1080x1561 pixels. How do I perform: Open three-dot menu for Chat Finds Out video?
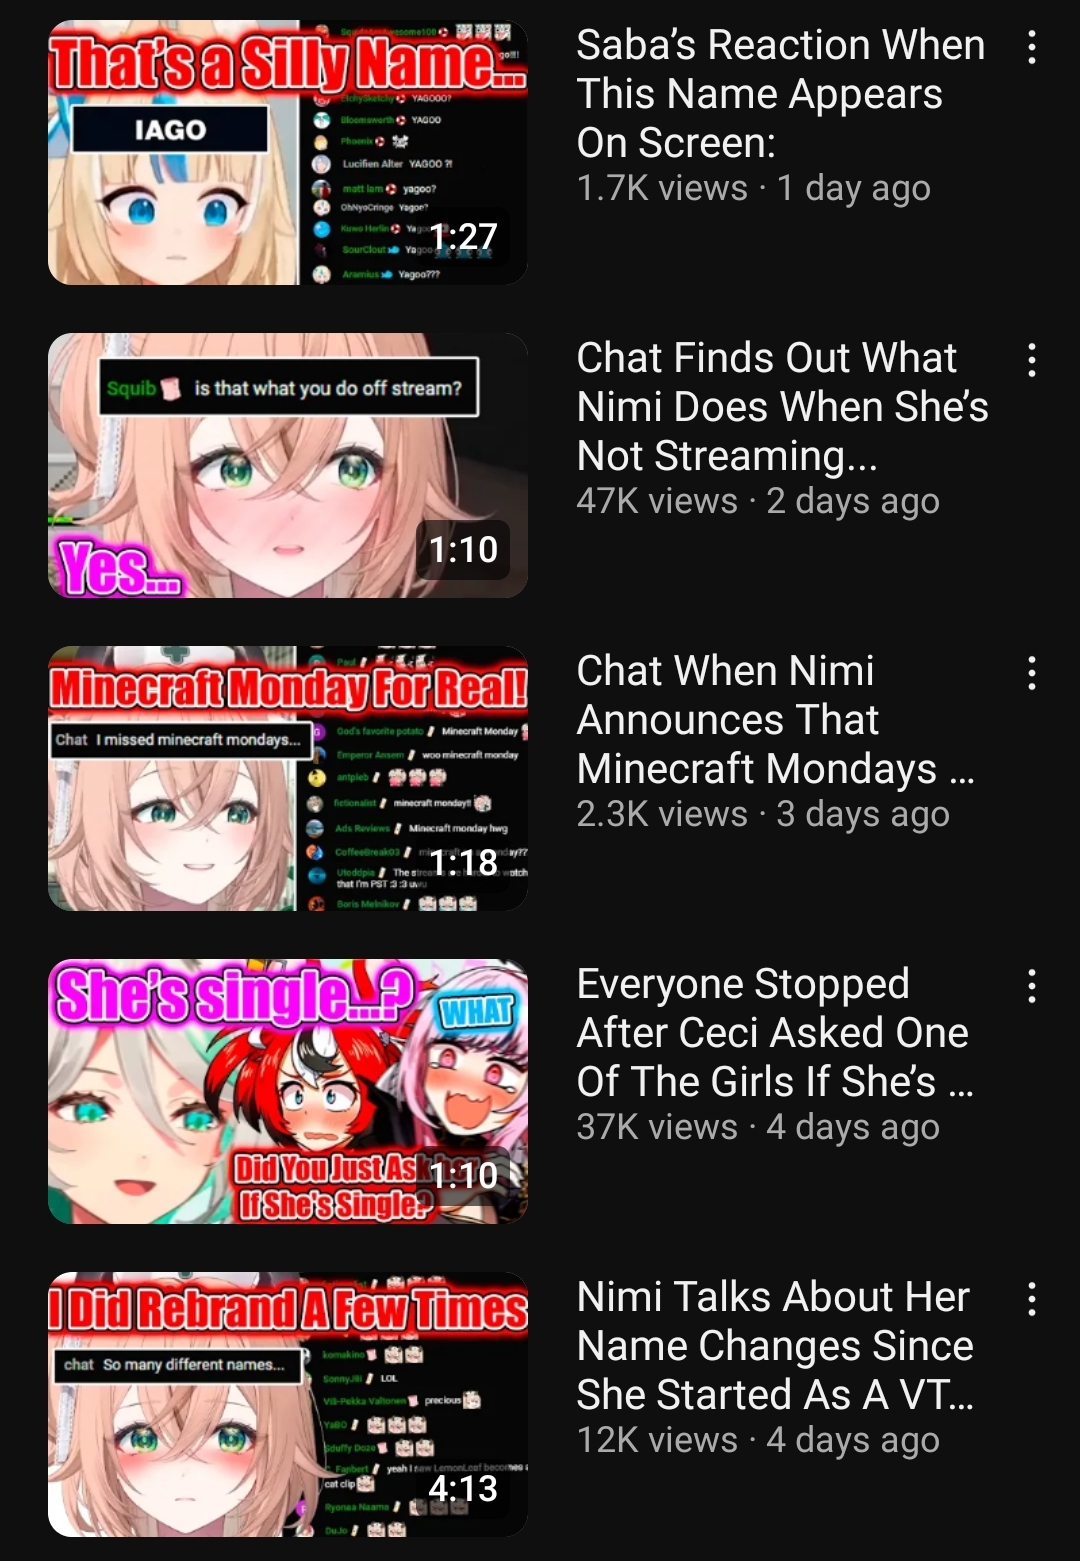[1032, 360]
